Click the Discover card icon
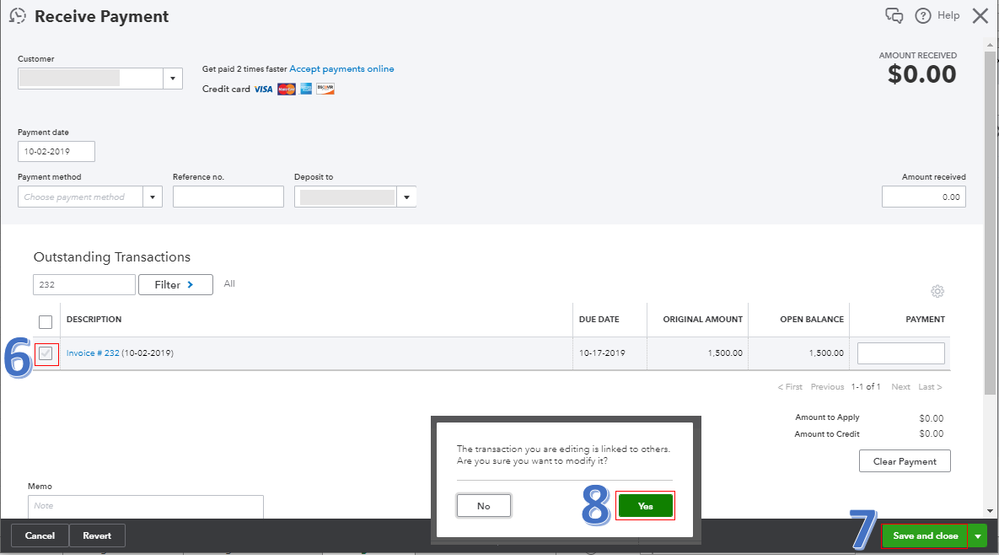 (x=326, y=89)
